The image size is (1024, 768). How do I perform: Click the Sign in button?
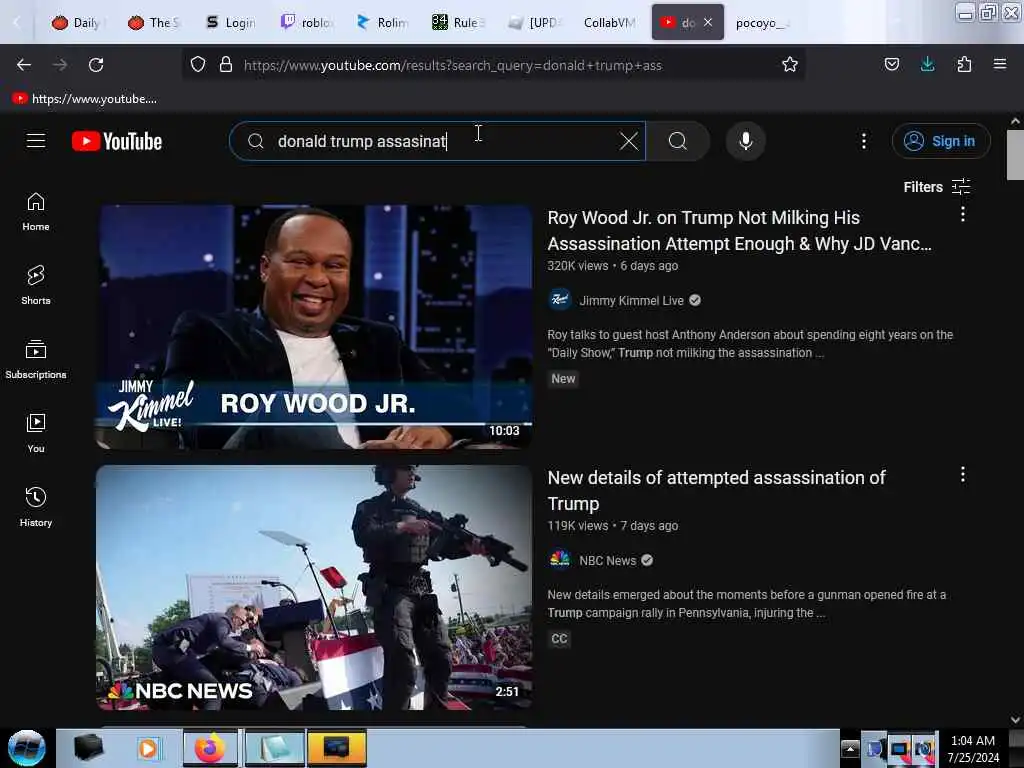click(x=941, y=141)
